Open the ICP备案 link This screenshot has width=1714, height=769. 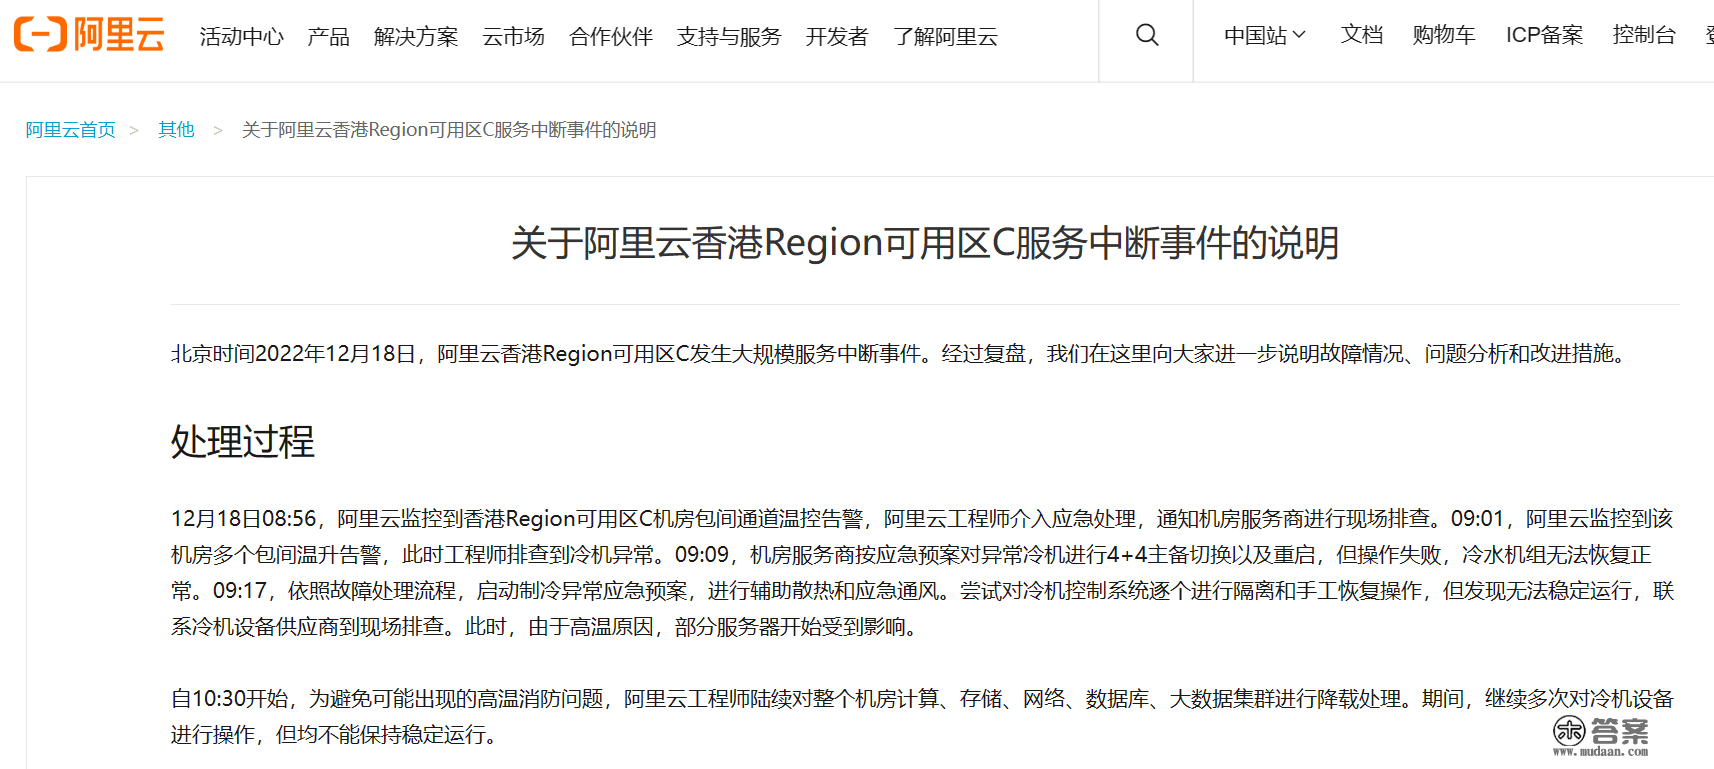pyautogui.click(x=1544, y=35)
